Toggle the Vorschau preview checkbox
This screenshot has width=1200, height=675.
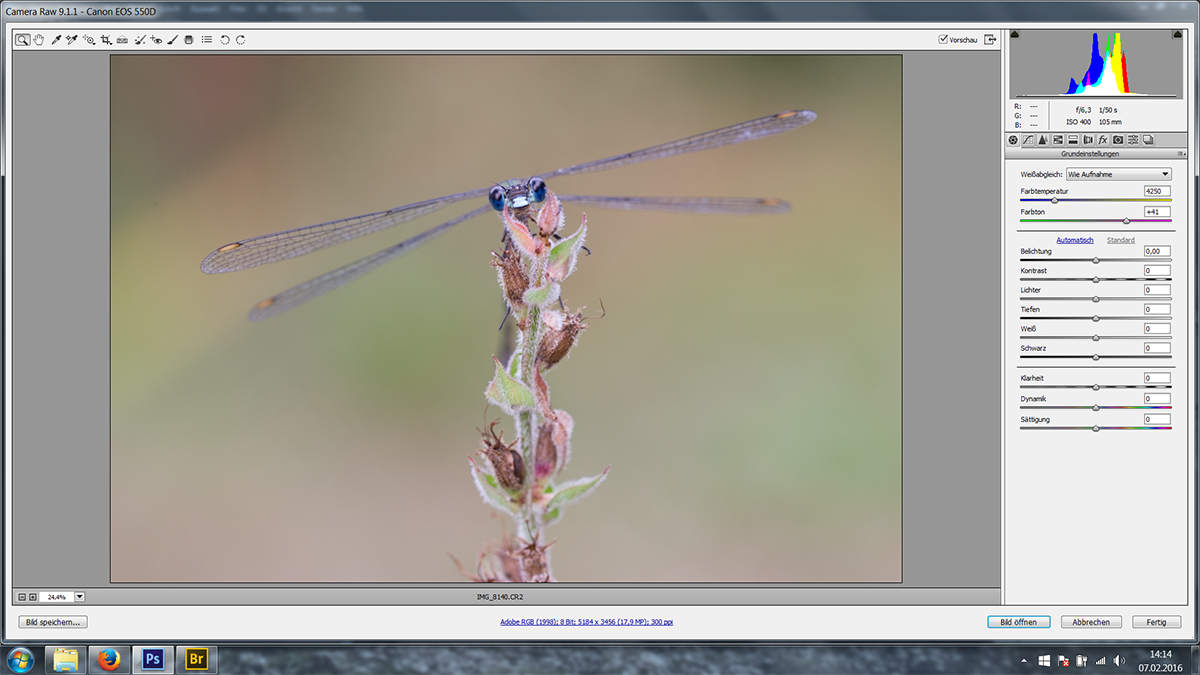(x=943, y=40)
